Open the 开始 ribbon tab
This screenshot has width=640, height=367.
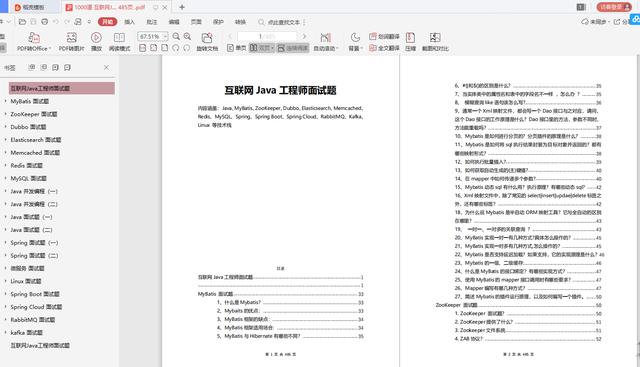[x=107, y=22]
